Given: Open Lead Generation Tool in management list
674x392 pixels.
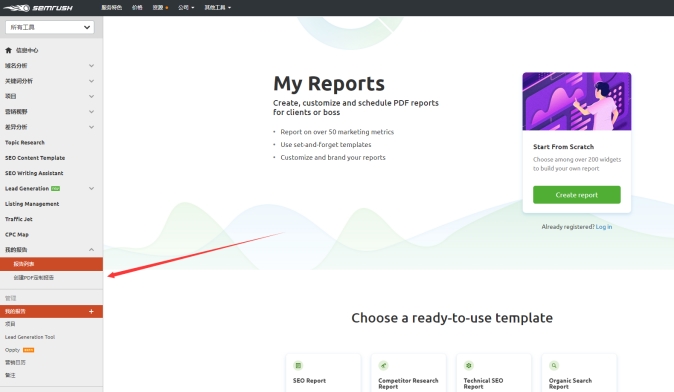Looking at the screenshot, I should tap(30, 337).
